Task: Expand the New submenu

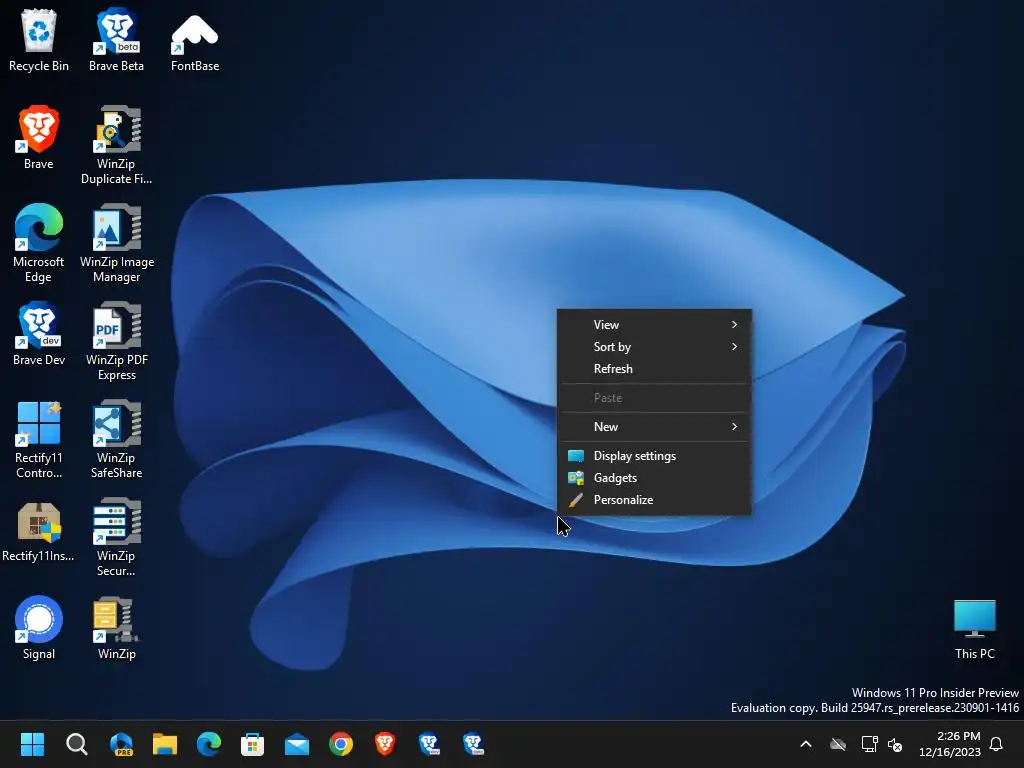Action: tap(654, 426)
